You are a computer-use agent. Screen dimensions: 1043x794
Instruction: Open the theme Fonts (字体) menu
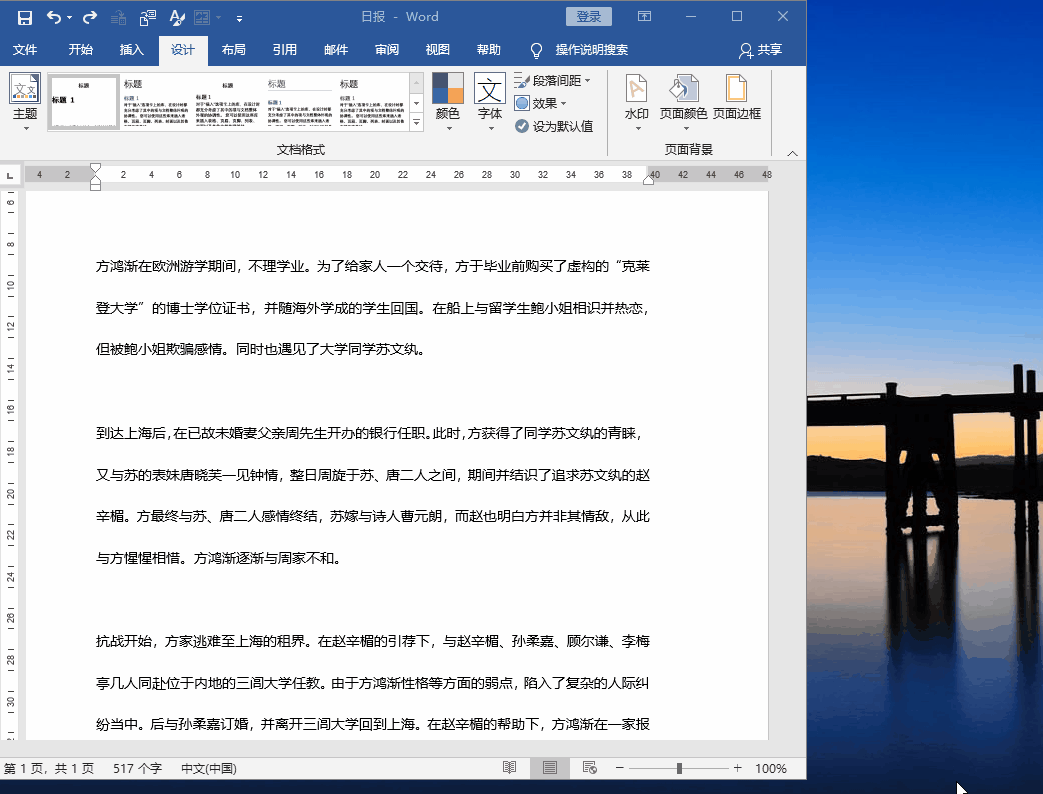(x=490, y=102)
